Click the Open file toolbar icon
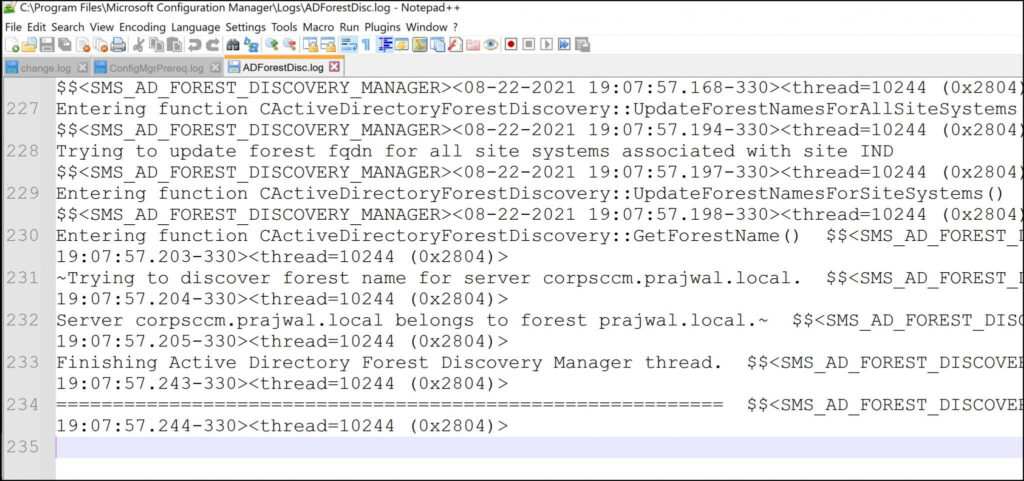The width and height of the screenshot is (1024, 481). [29, 45]
